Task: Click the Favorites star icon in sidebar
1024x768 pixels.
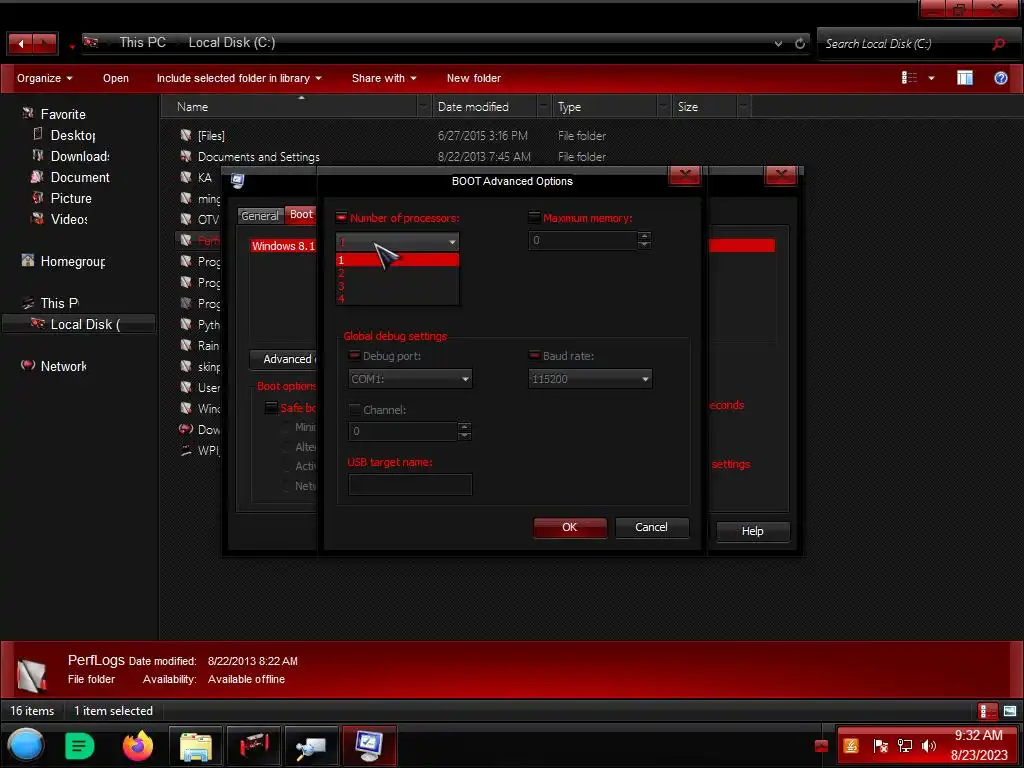Action: (x=27, y=114)
